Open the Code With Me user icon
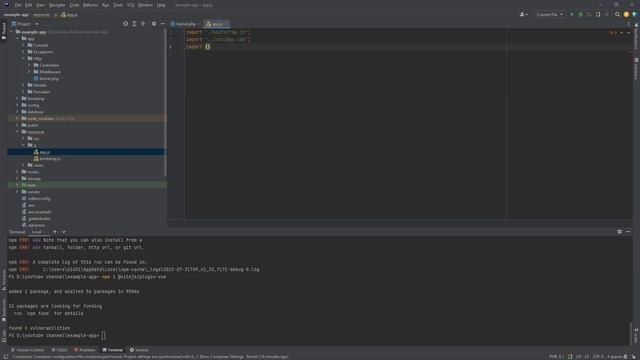 (523, 14)
